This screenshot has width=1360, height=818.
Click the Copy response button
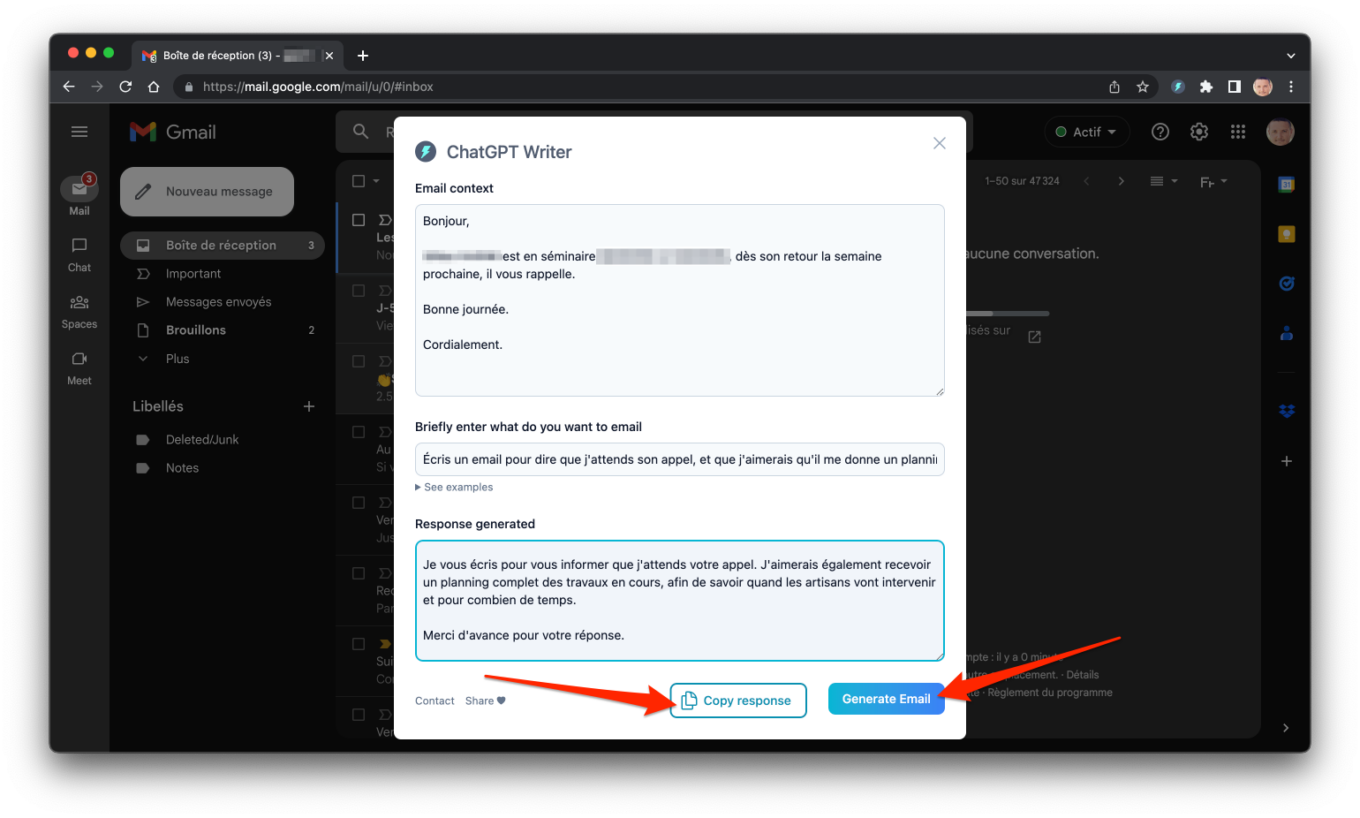pyautogui.click(x=738, y=700)
